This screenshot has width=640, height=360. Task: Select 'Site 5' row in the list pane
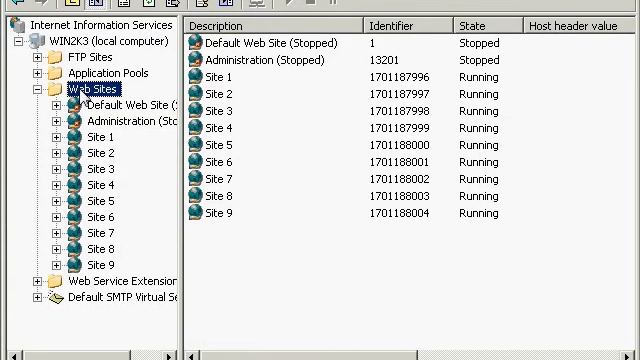[x=409, y=145]
